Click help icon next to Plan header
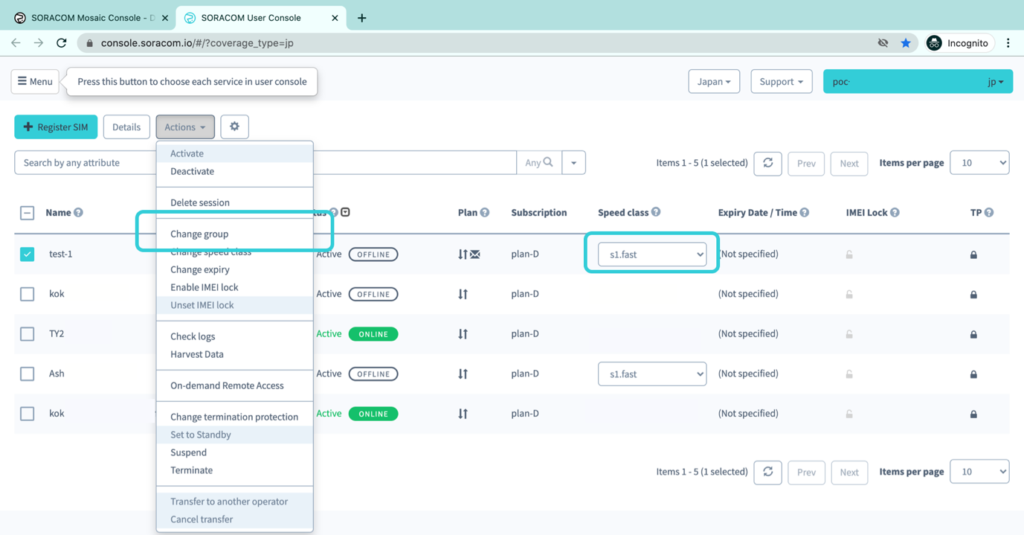The width and height of the screenshot is (1024, 535). [x=485, y=212]
